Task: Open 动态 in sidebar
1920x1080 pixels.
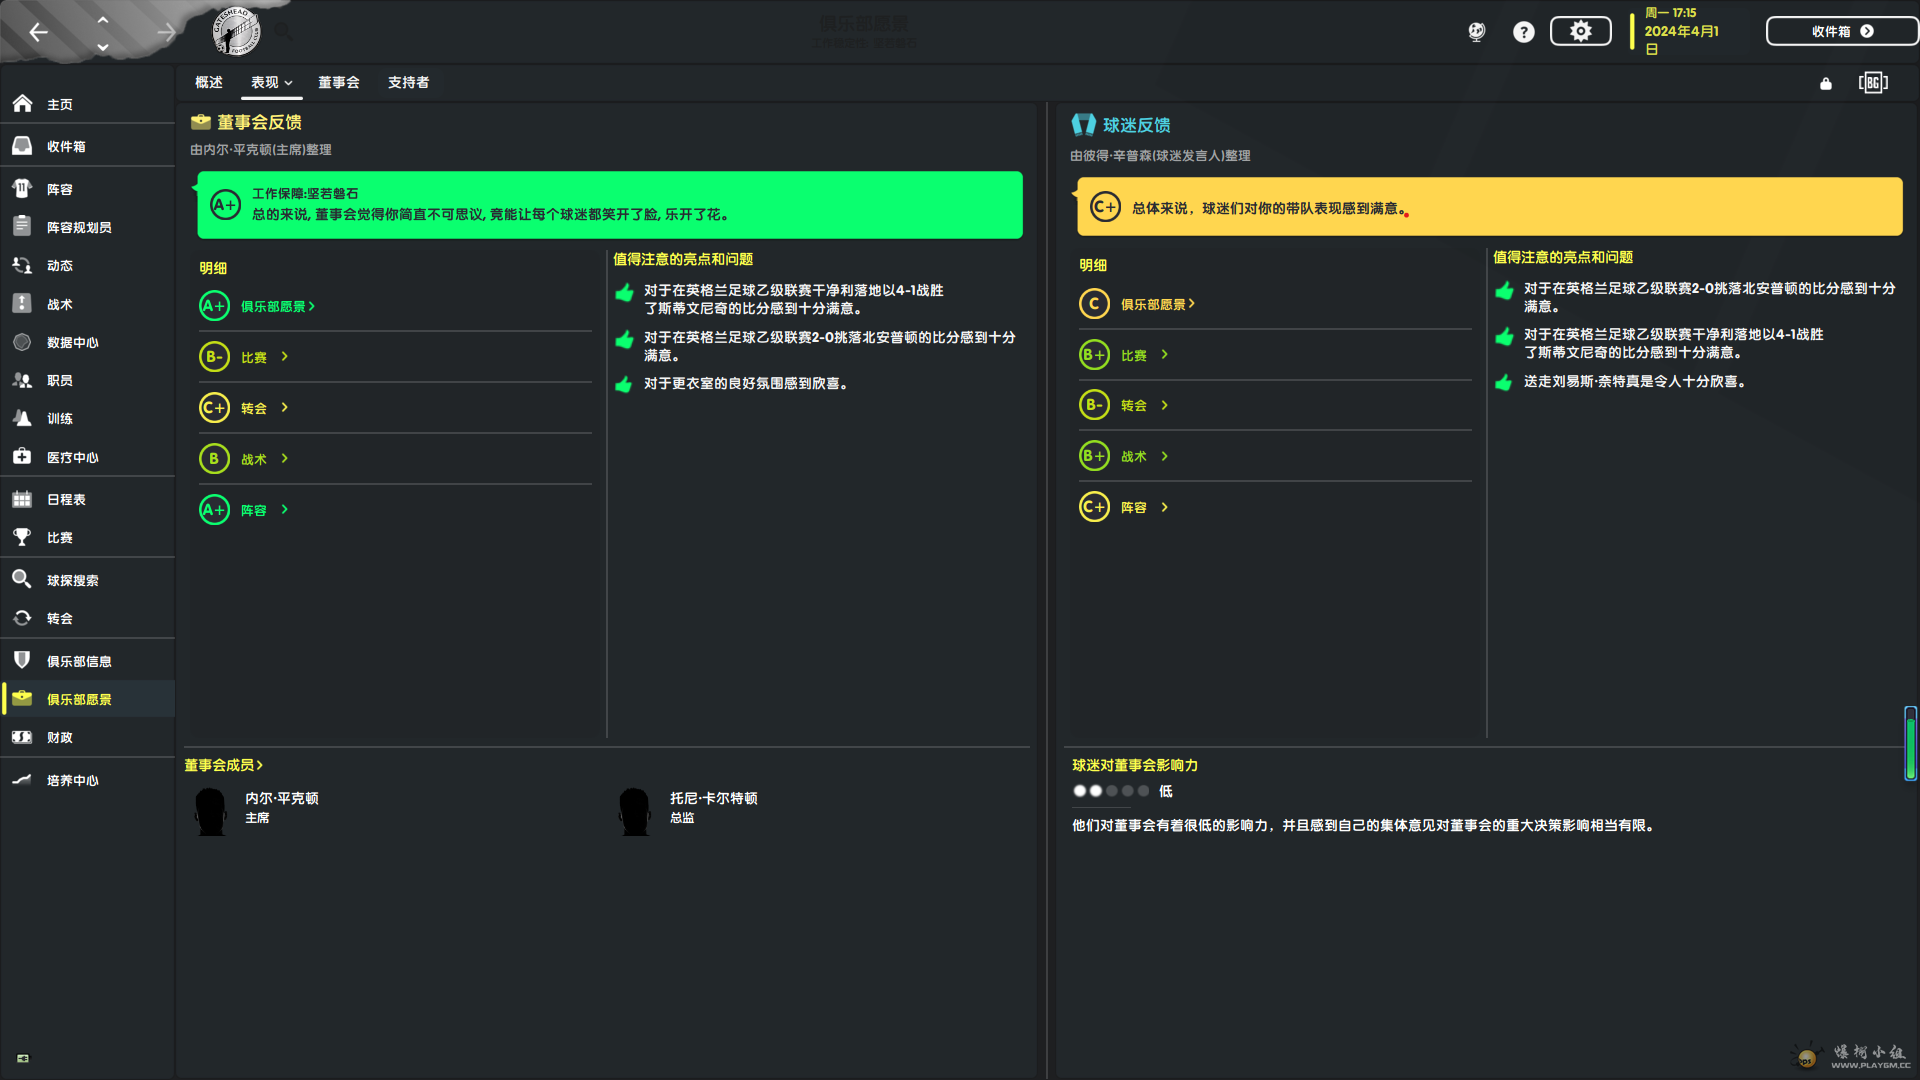Action: (x=87, y=265)
